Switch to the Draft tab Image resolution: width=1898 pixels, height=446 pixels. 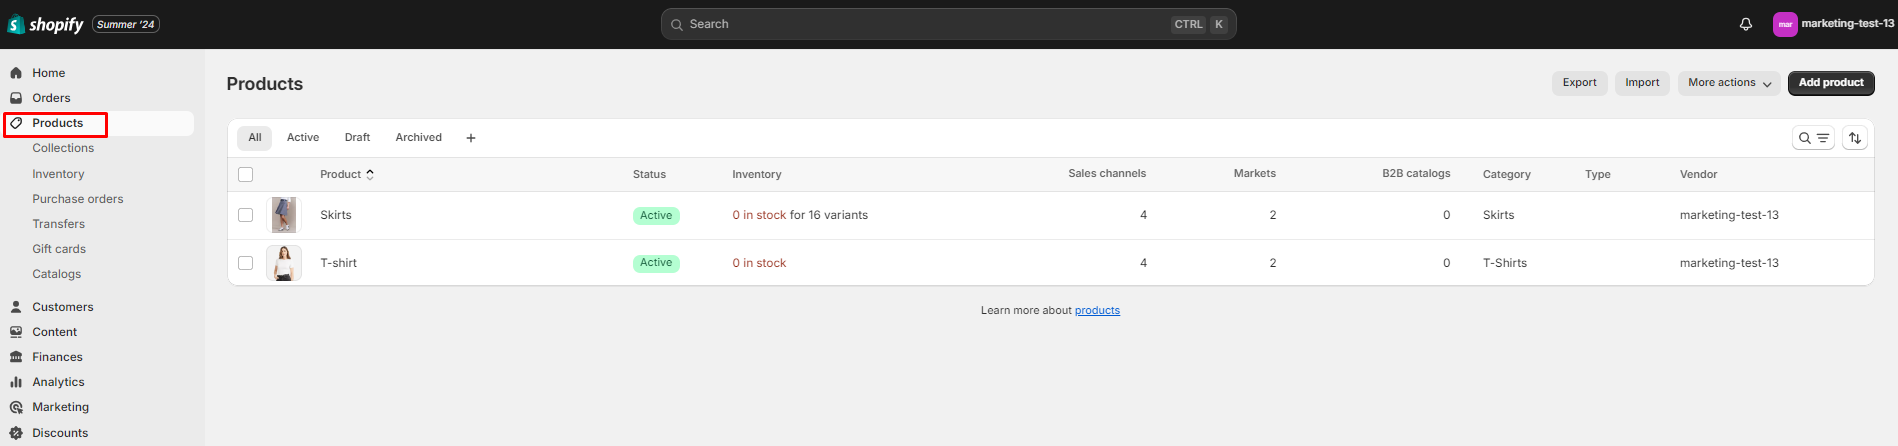point(357,138)
